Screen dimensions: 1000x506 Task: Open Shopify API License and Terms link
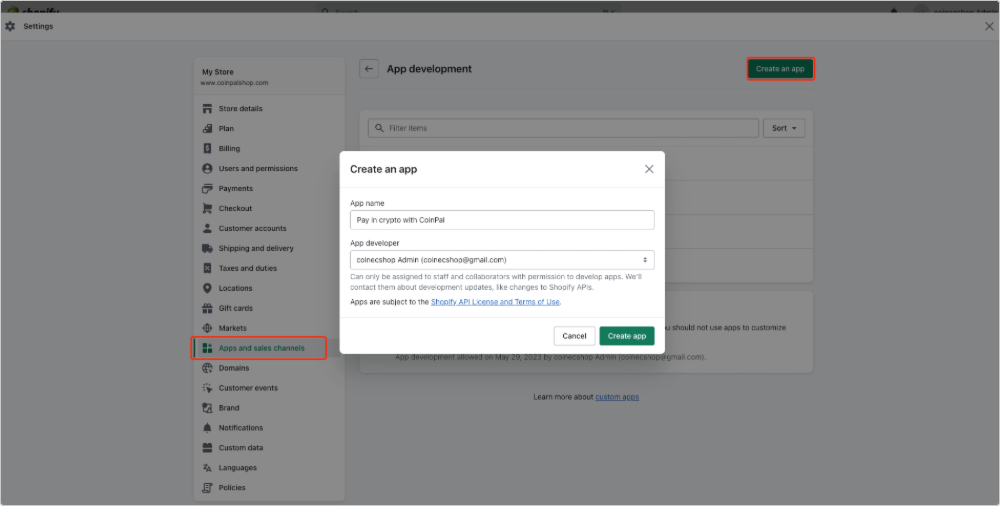[x=495, y=302]
